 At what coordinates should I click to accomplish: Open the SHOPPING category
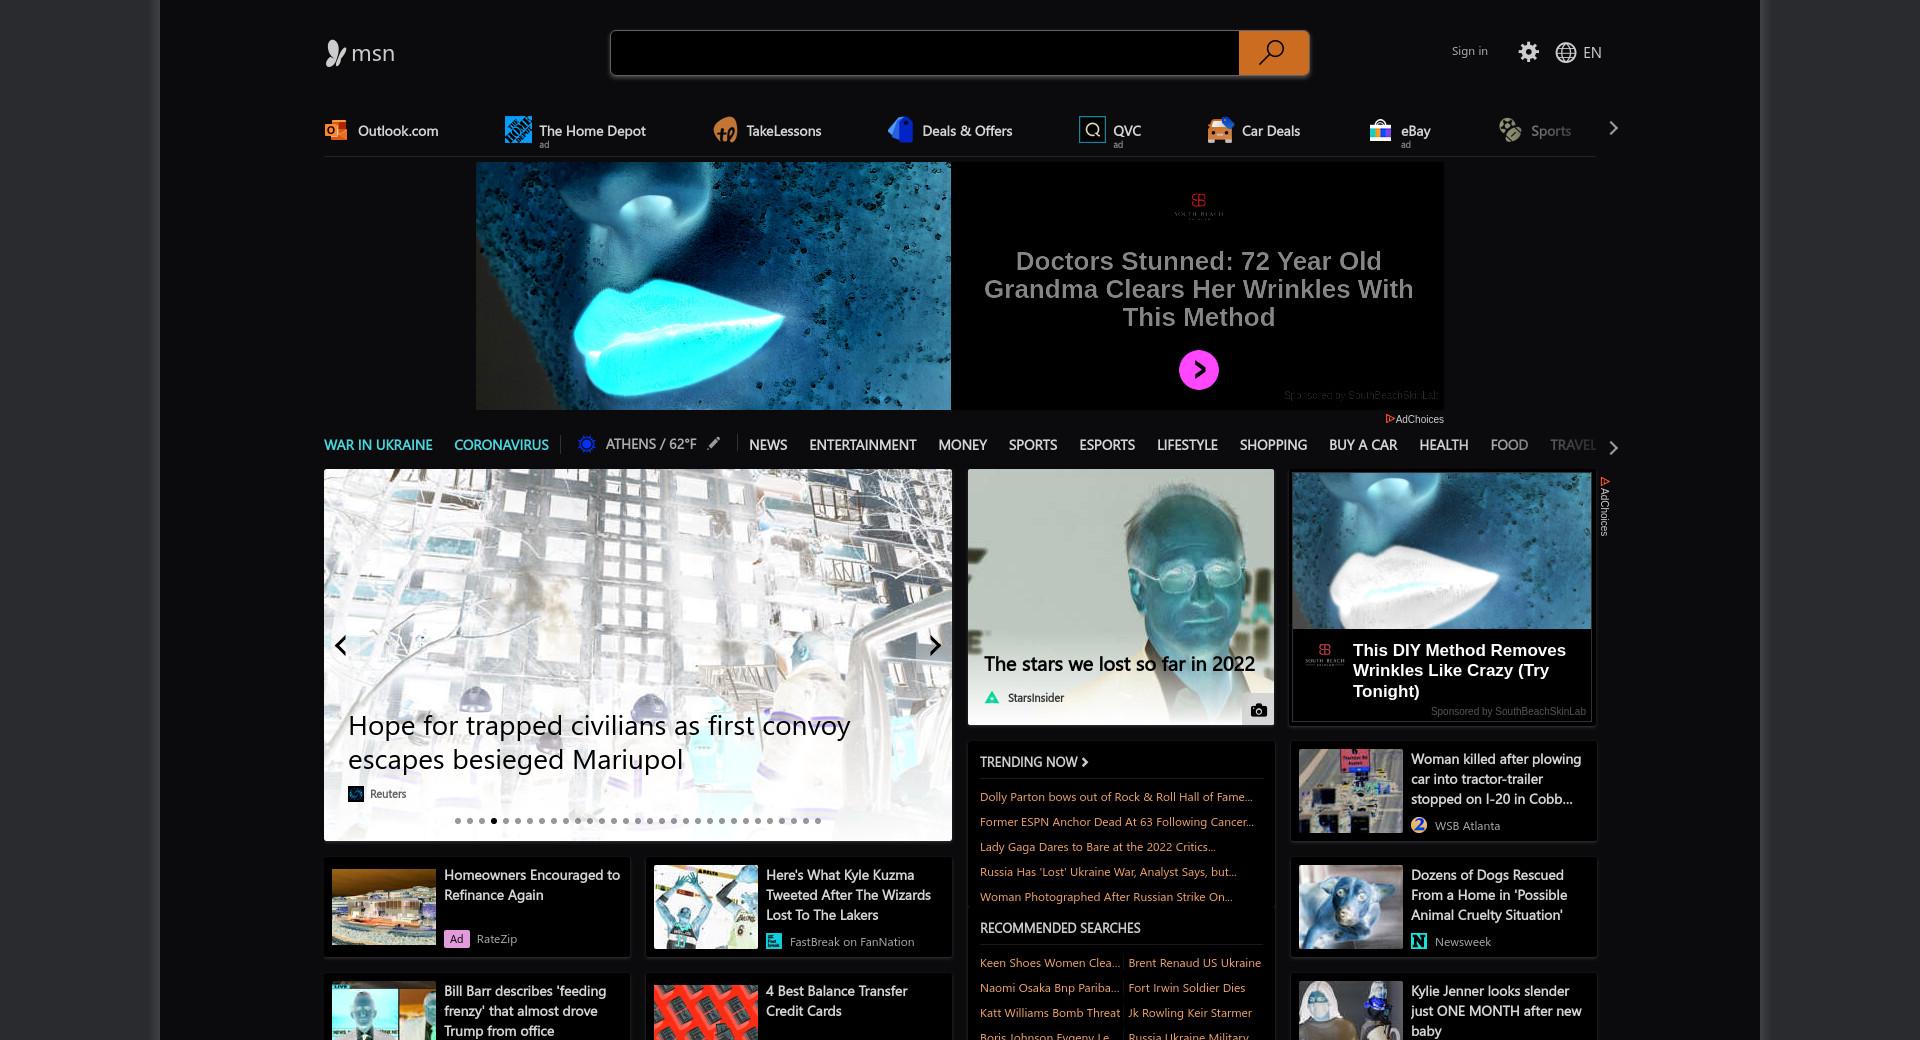[x=1273, y=445]
